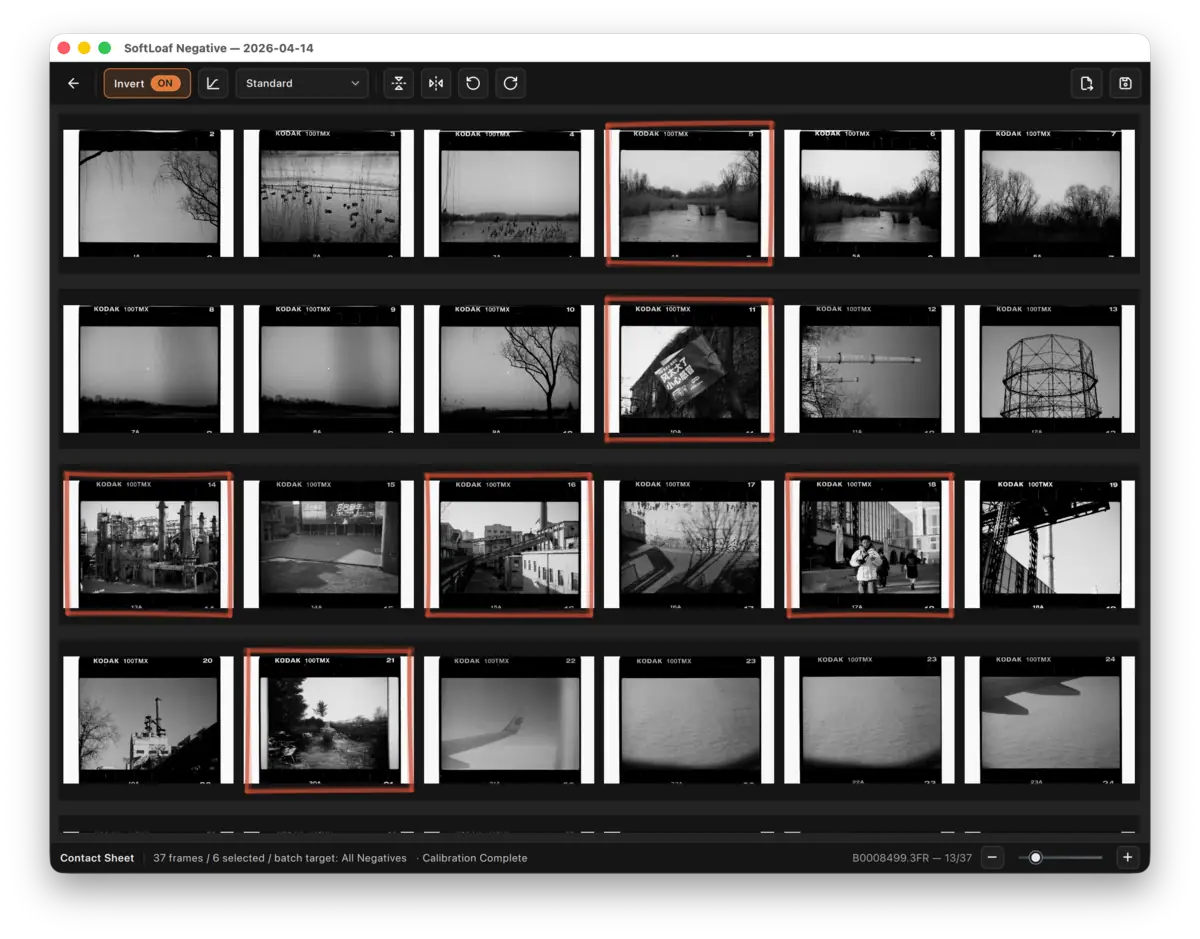
Task: Zoom out thumbnails with minus button
Action: 992,858
